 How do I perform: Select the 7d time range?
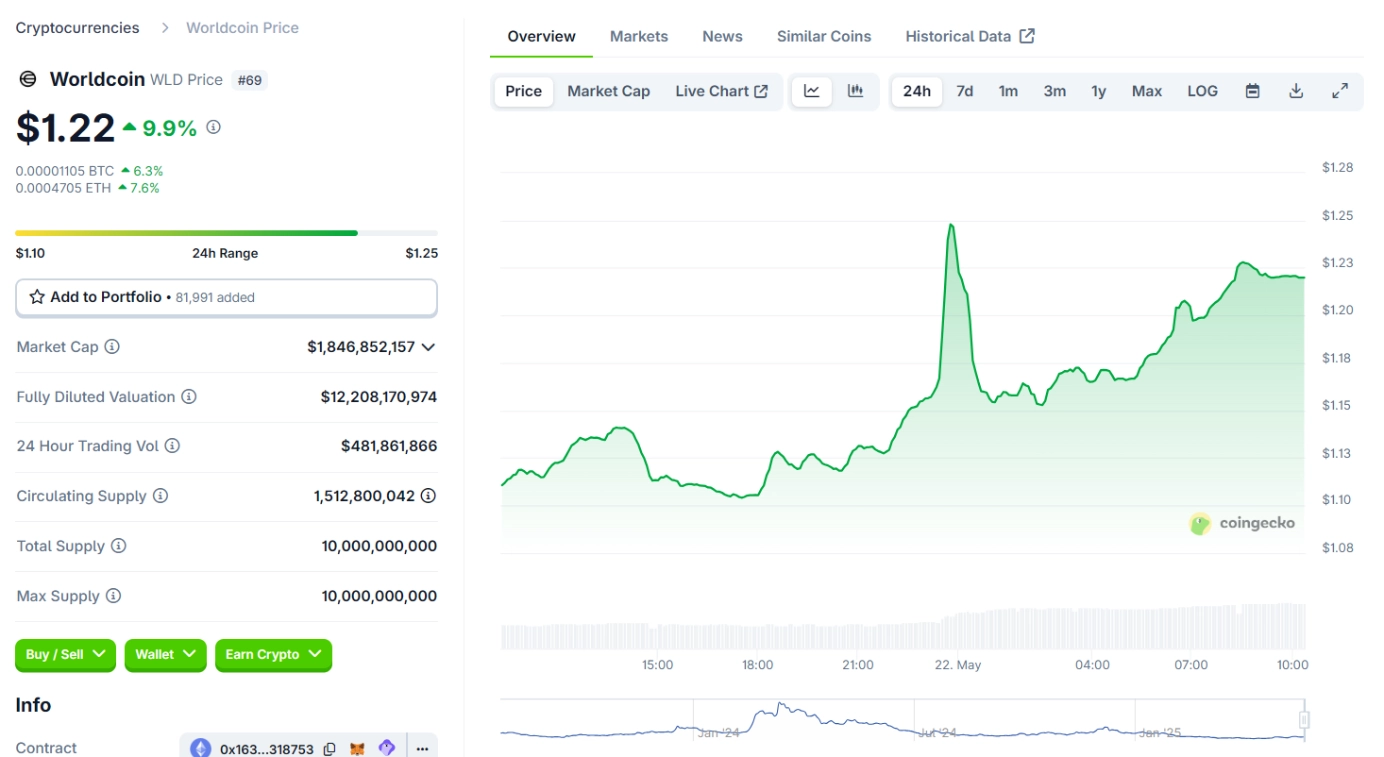(965, 91)
